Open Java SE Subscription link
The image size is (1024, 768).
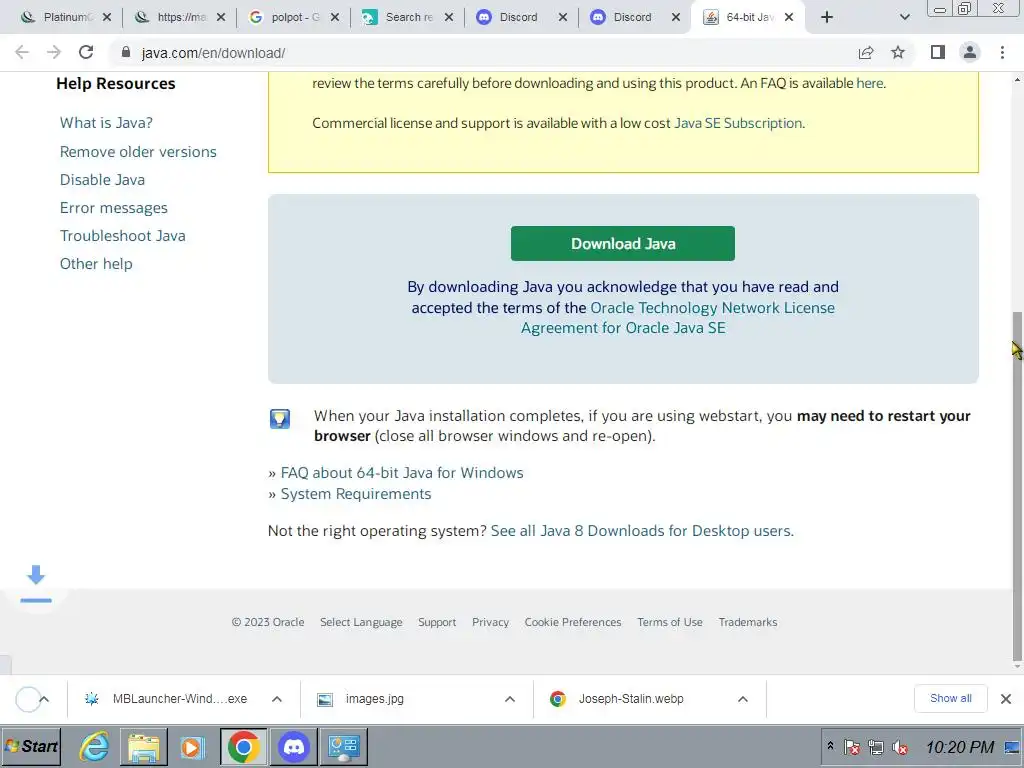(x=738, y=123)
